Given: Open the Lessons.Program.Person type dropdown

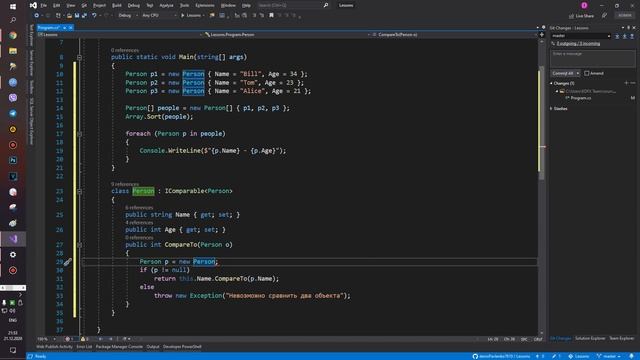Looking at the screenshot, I should (x=287, y=35).
